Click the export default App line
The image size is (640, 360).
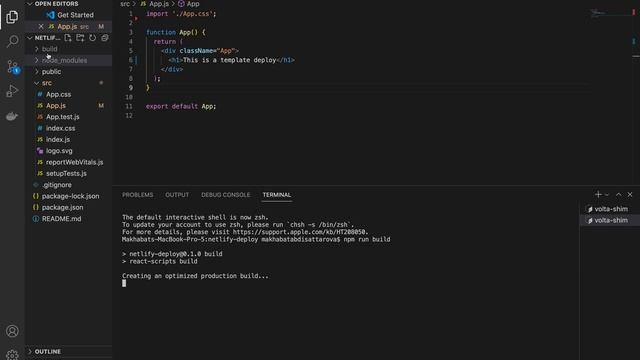click(181, 107)
